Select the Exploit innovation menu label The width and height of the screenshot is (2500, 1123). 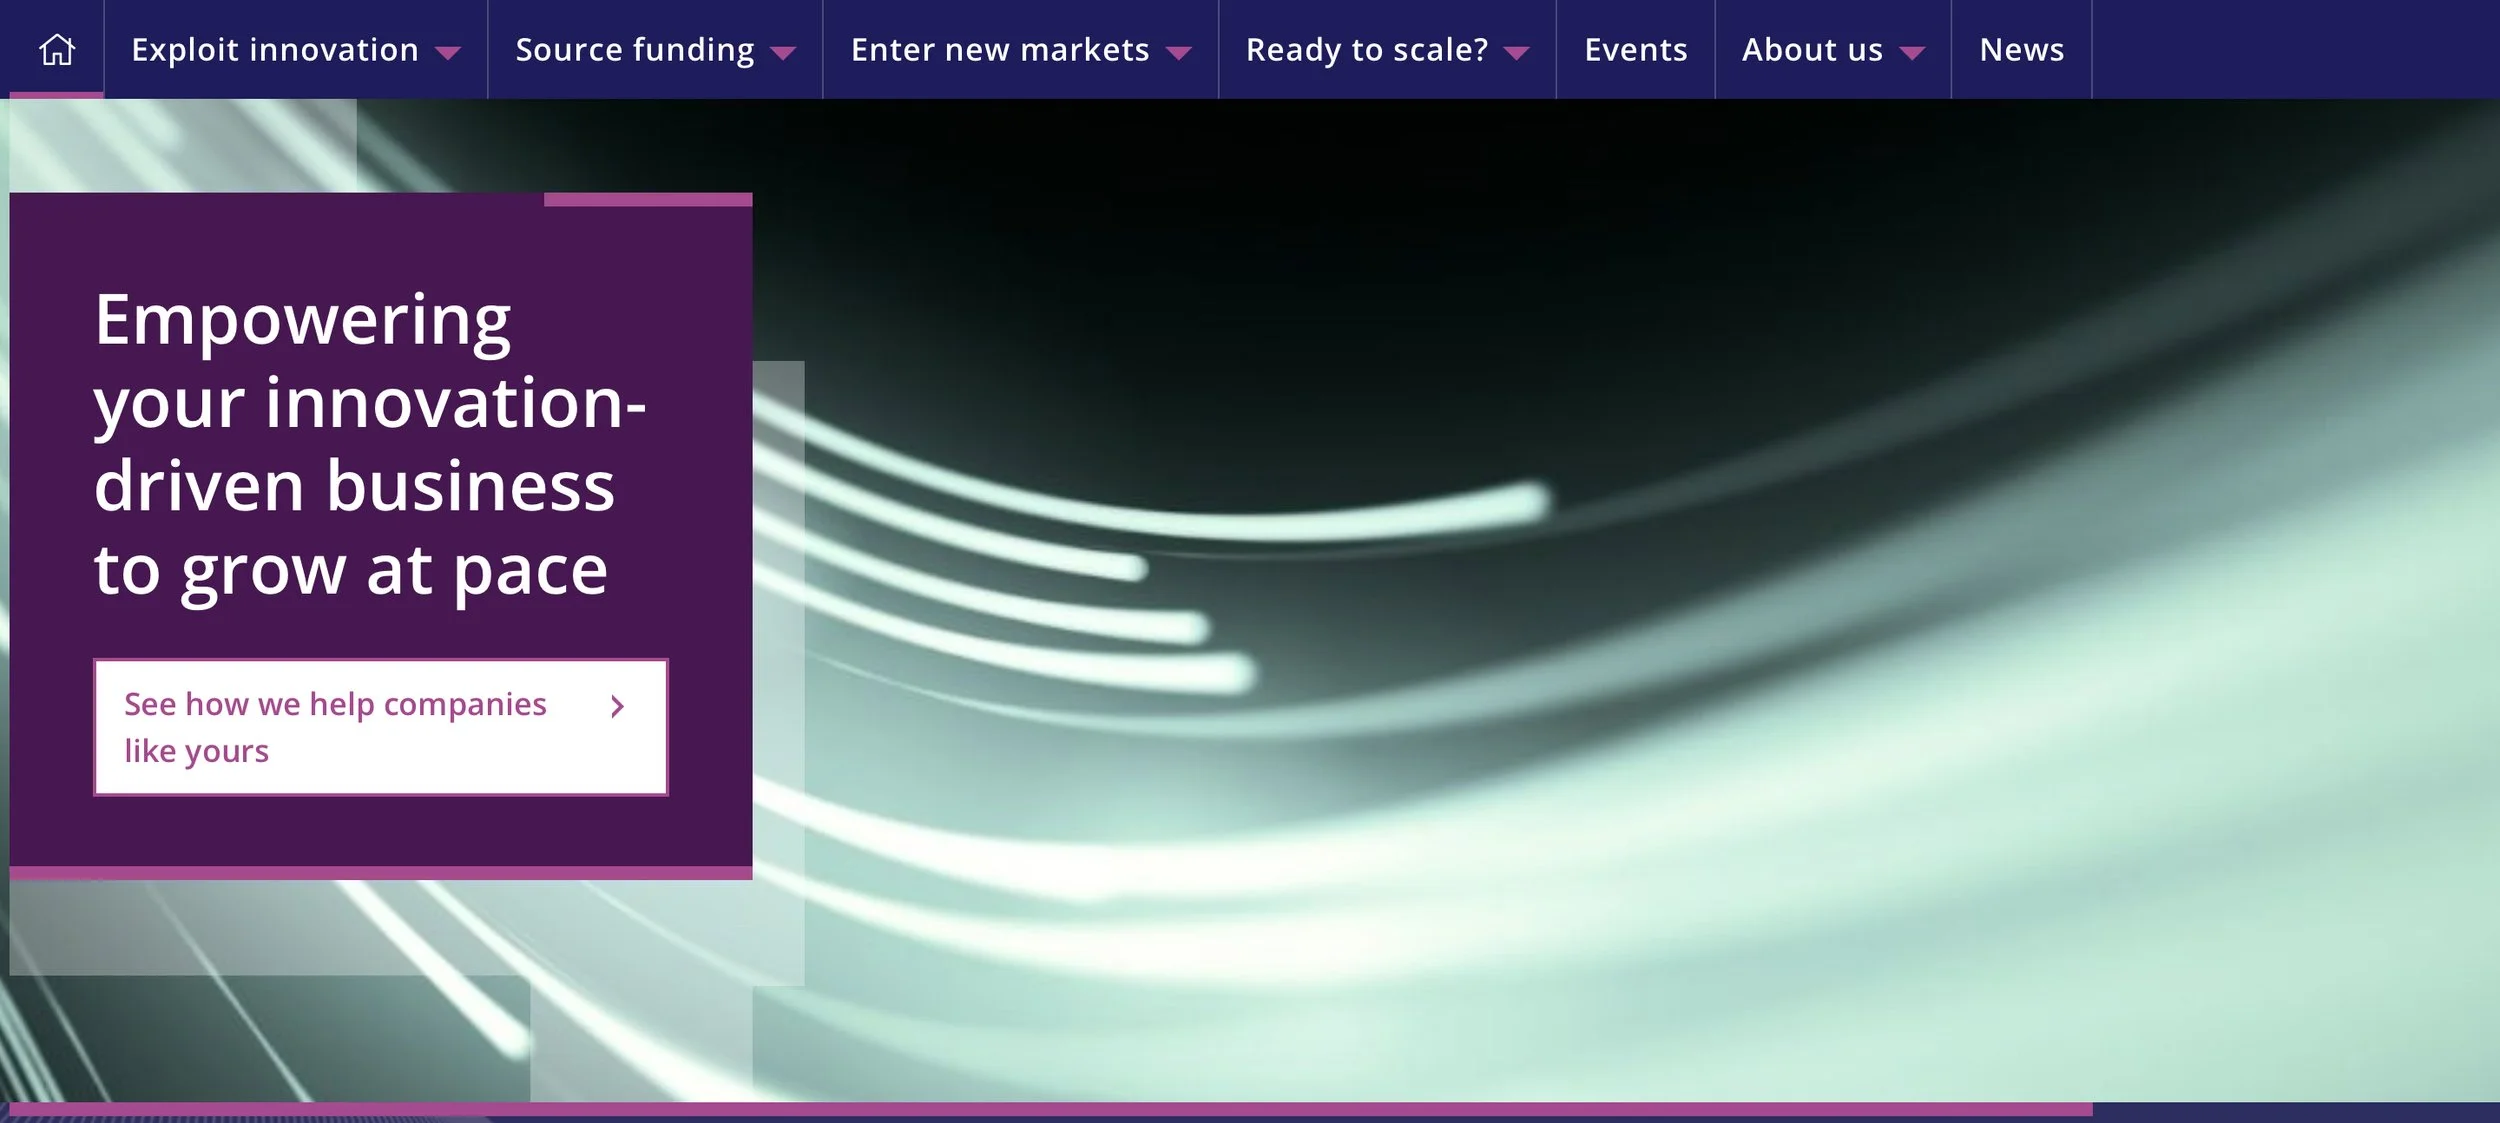275,50
